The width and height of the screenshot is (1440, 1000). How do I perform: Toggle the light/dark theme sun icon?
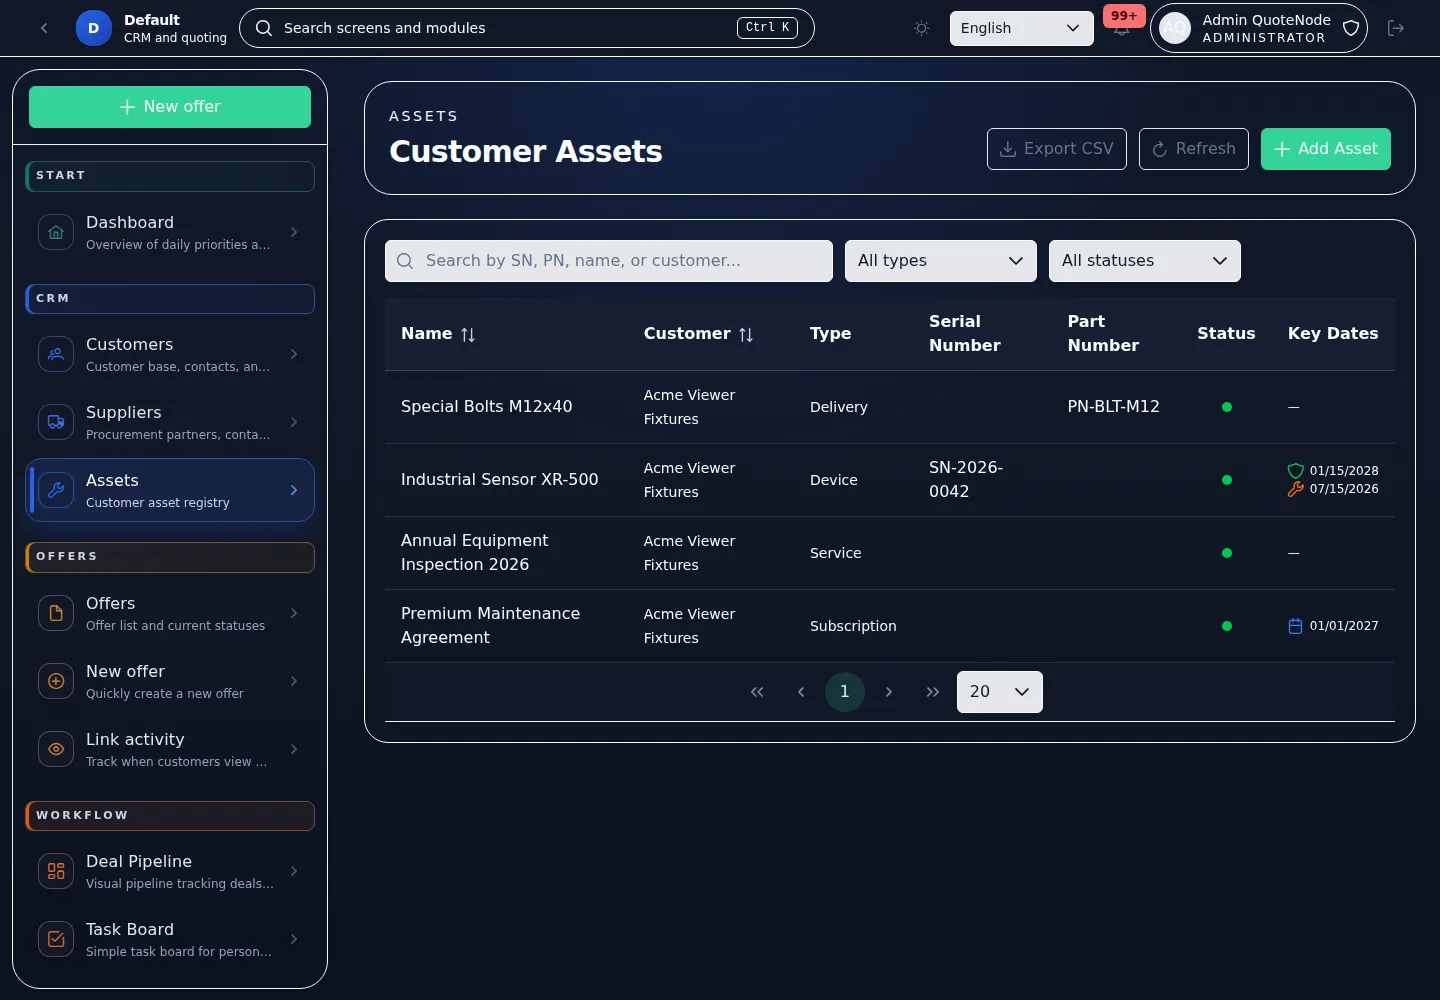[x=922, y=28]
